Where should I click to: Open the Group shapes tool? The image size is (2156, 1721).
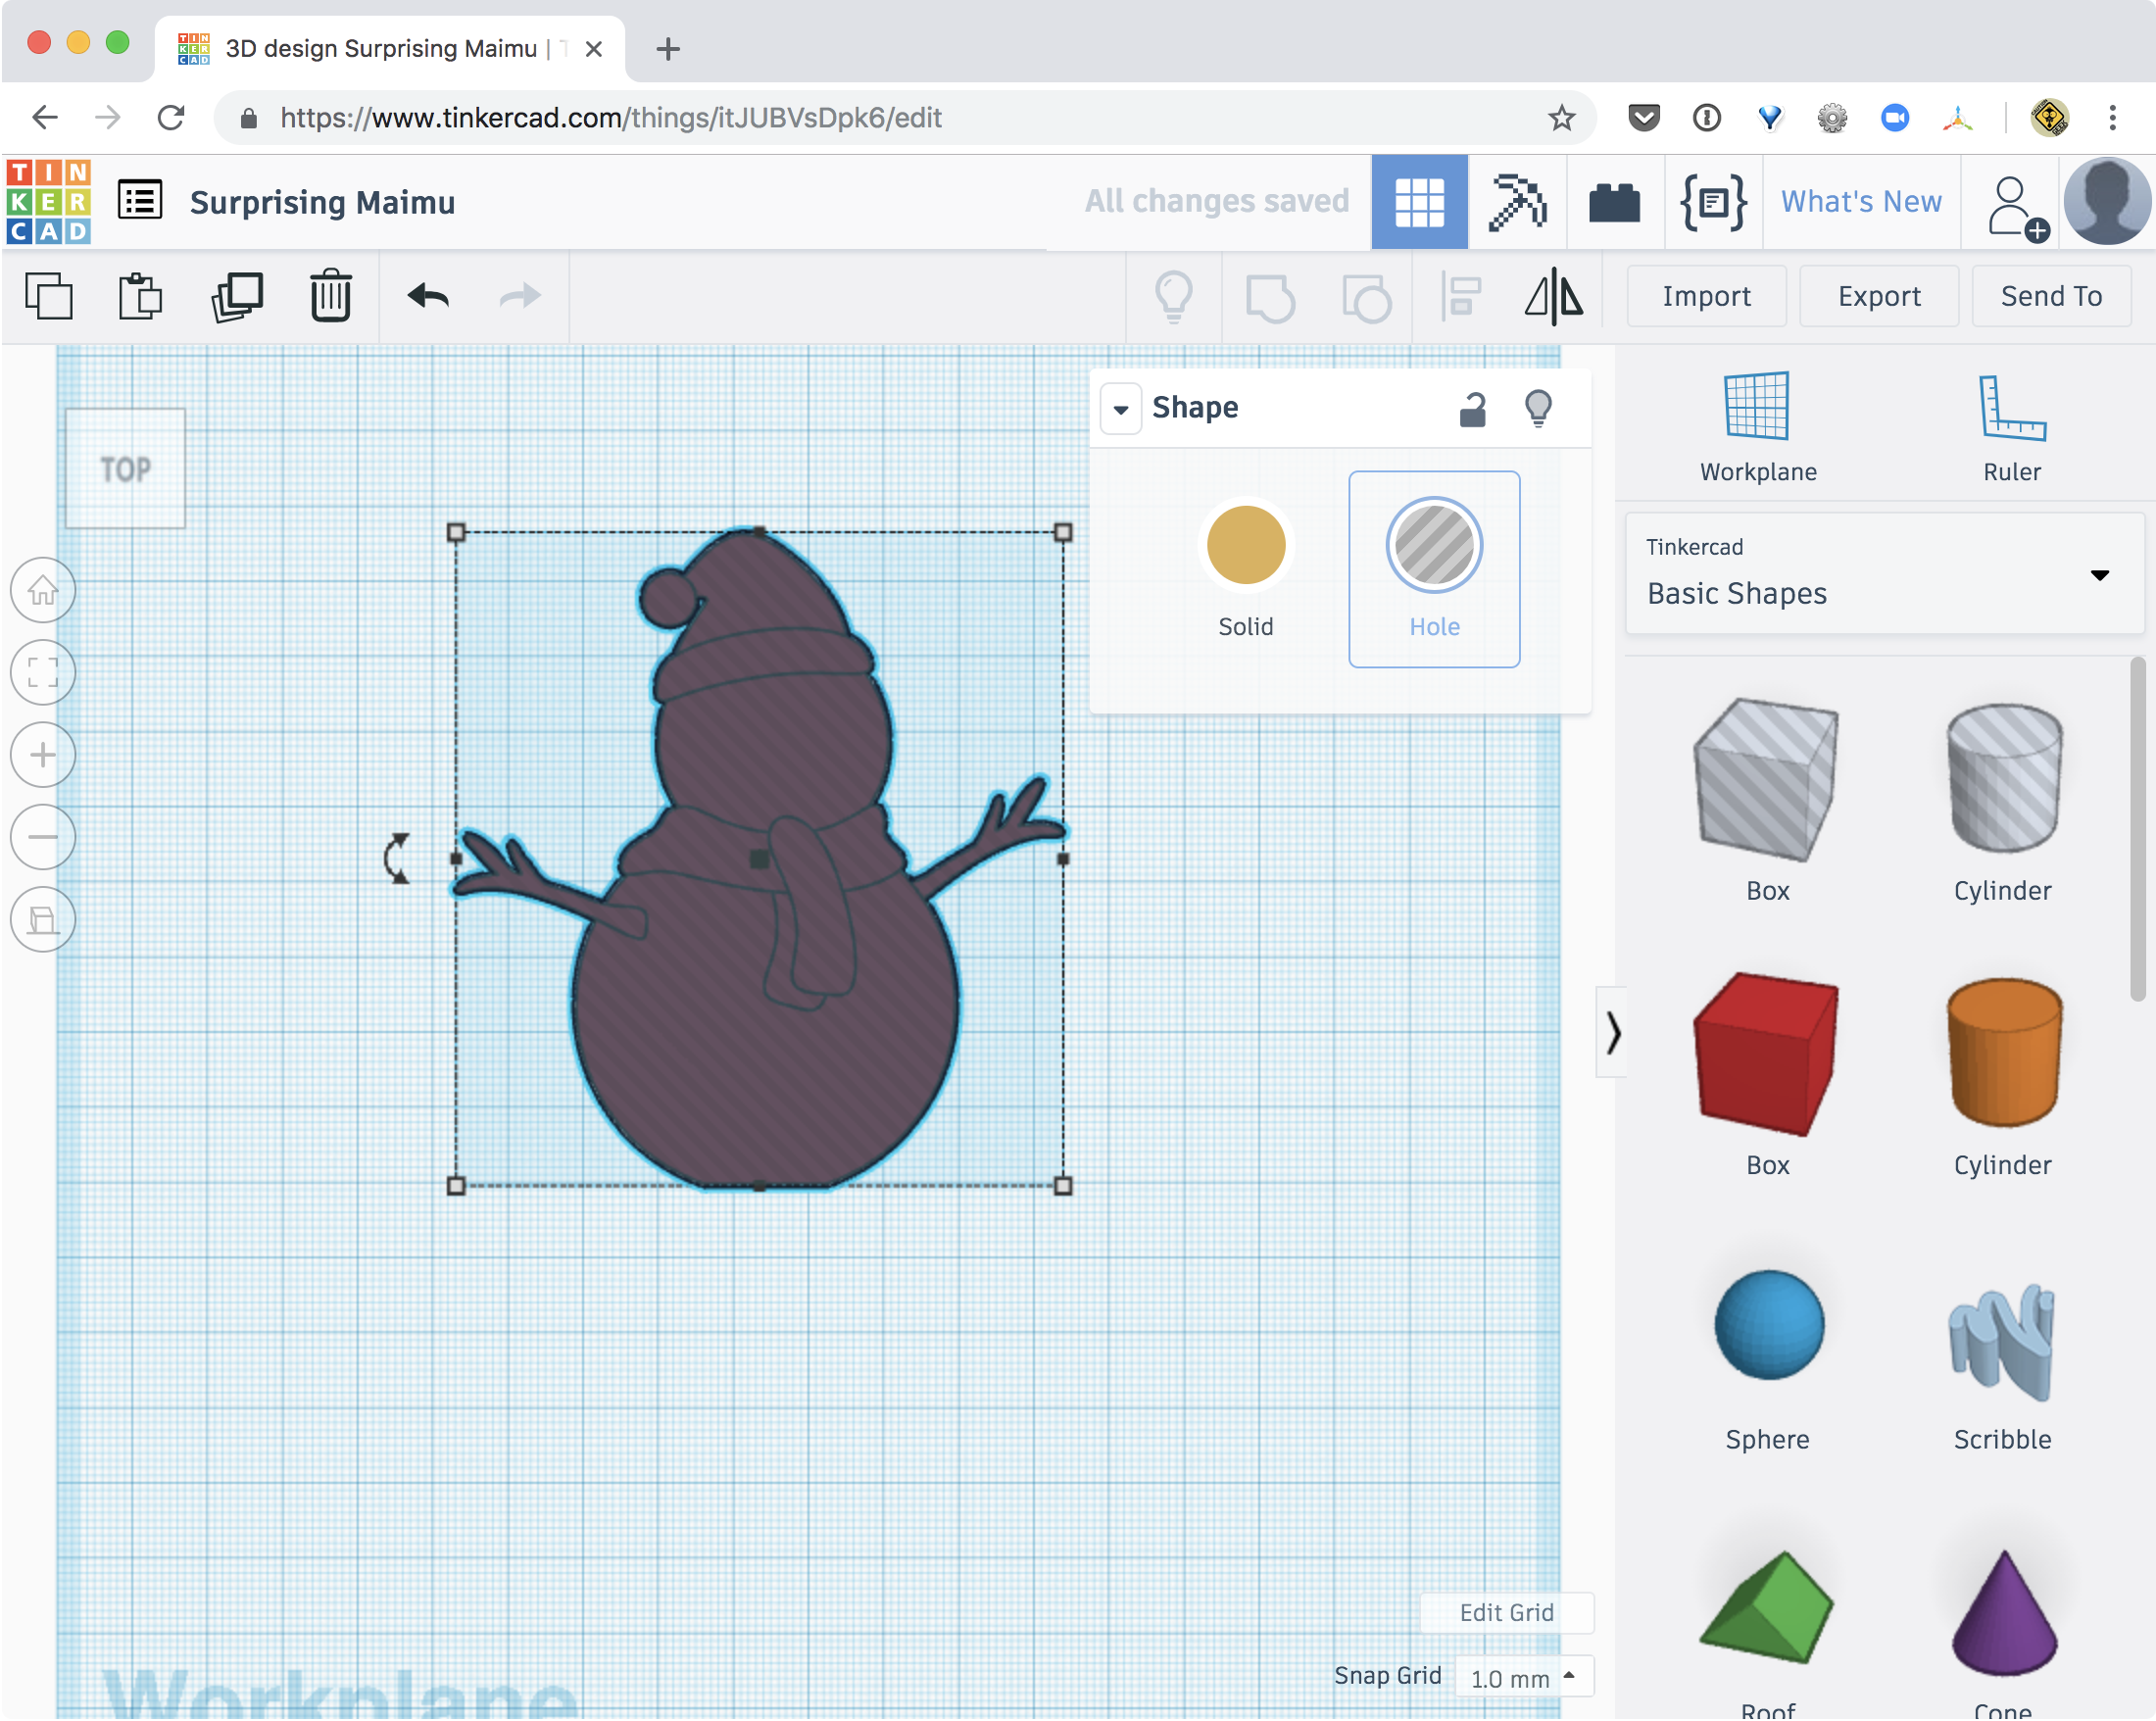pos(1271,296)
